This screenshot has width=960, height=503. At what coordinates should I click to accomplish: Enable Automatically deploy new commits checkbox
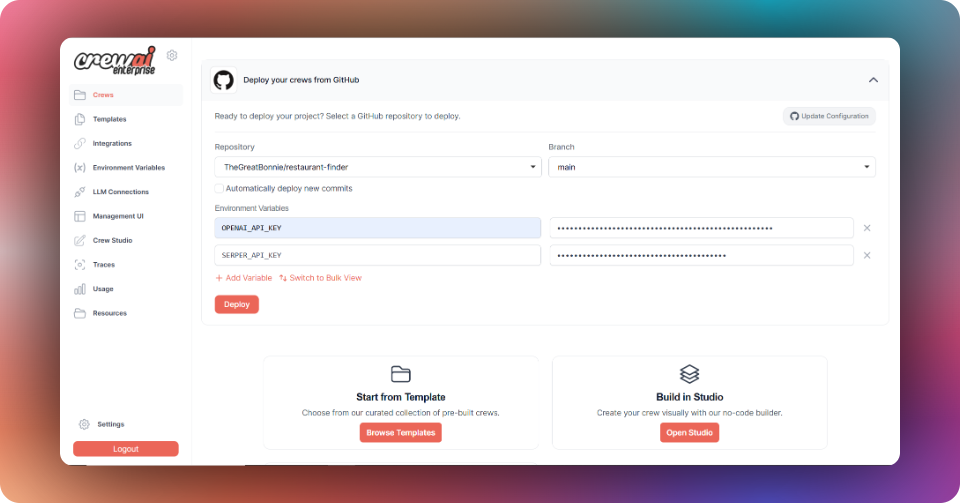coord(219,188)
